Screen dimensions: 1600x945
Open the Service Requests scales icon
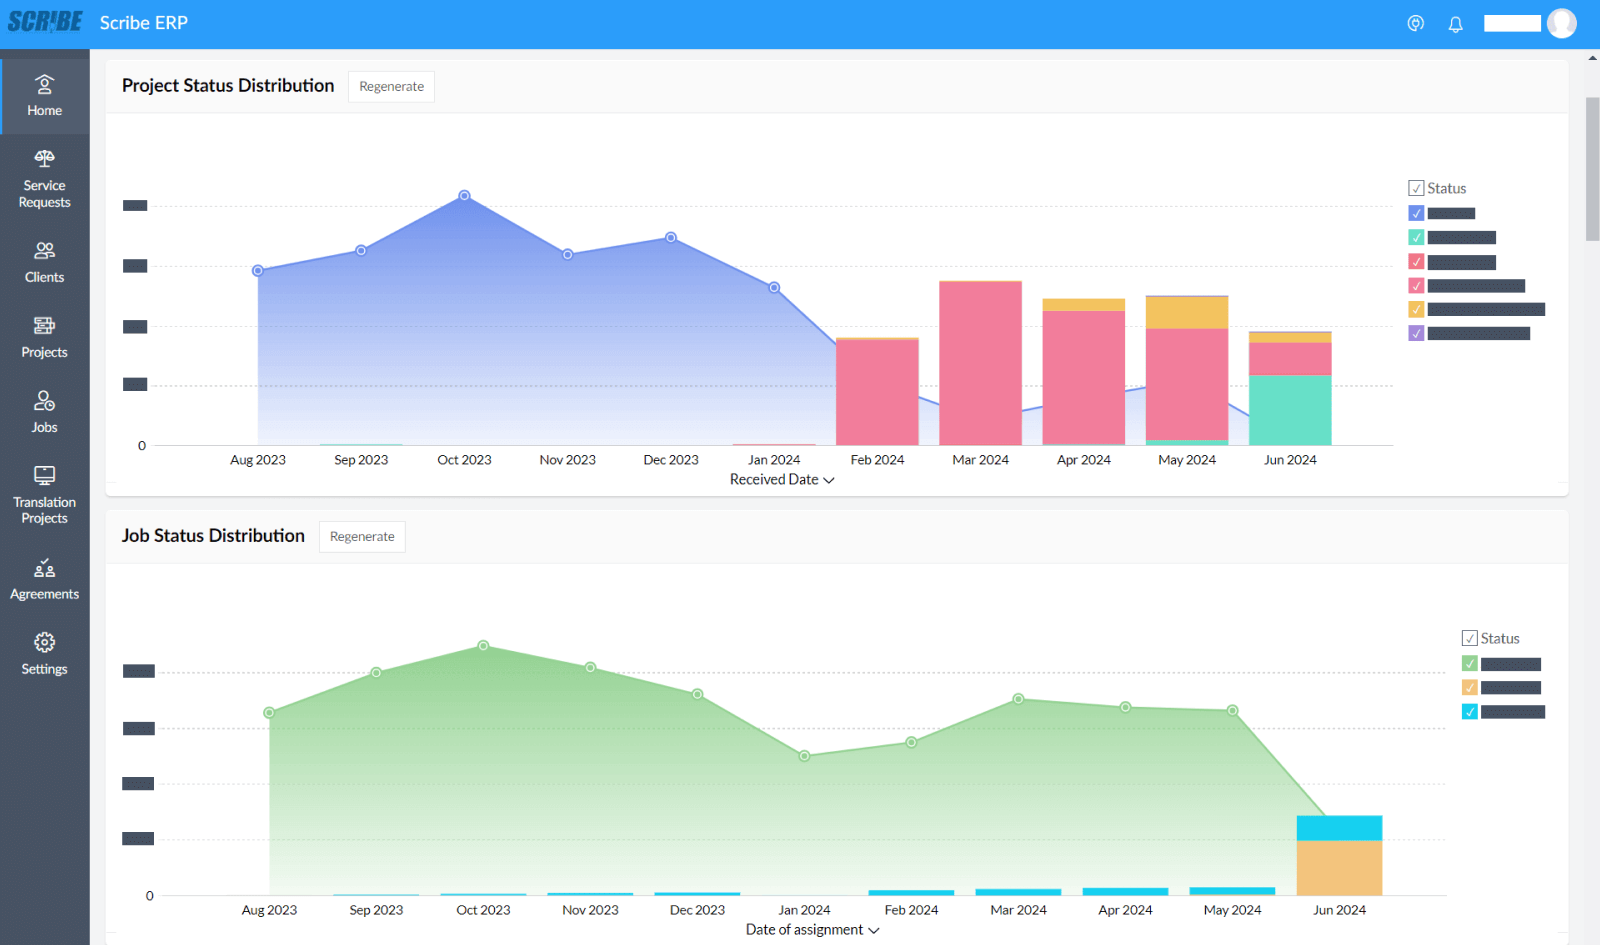pyautogui.click(x=44, y=159)
